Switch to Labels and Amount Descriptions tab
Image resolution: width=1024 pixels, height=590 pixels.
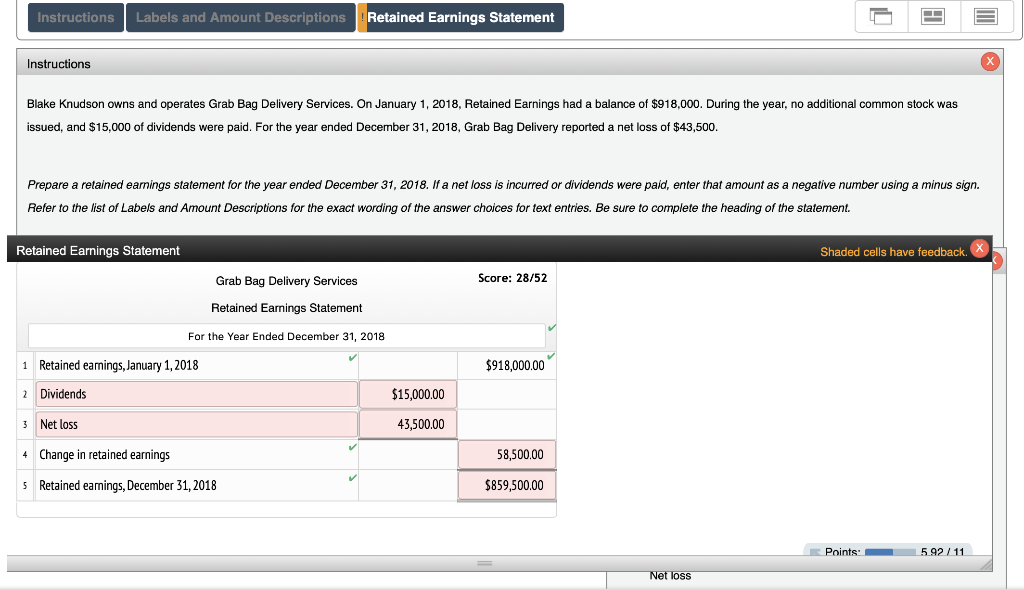(x=240, y=17)
